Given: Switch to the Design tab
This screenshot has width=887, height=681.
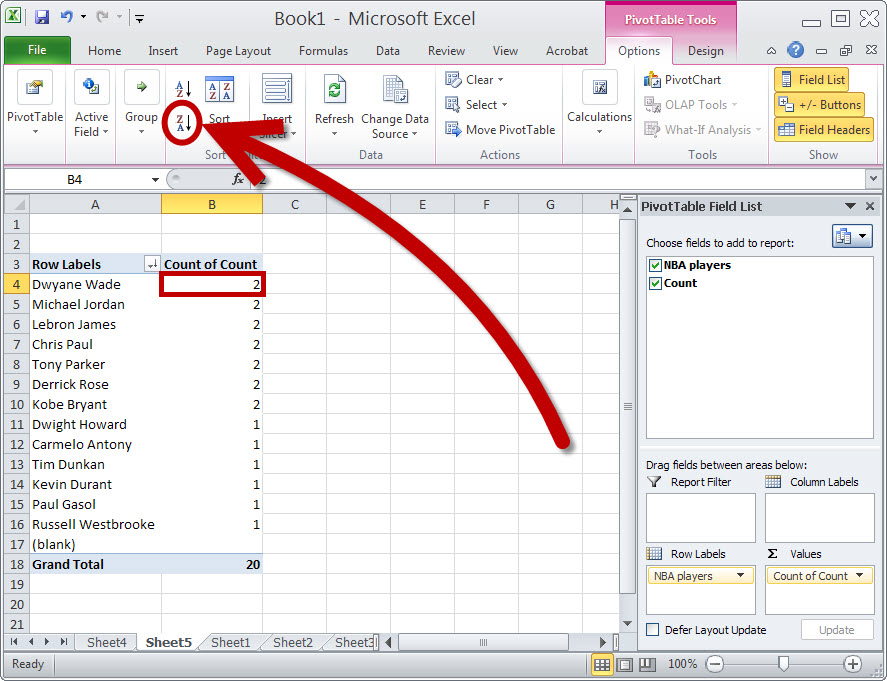Looking at the screenshot, I should (705, 51).
